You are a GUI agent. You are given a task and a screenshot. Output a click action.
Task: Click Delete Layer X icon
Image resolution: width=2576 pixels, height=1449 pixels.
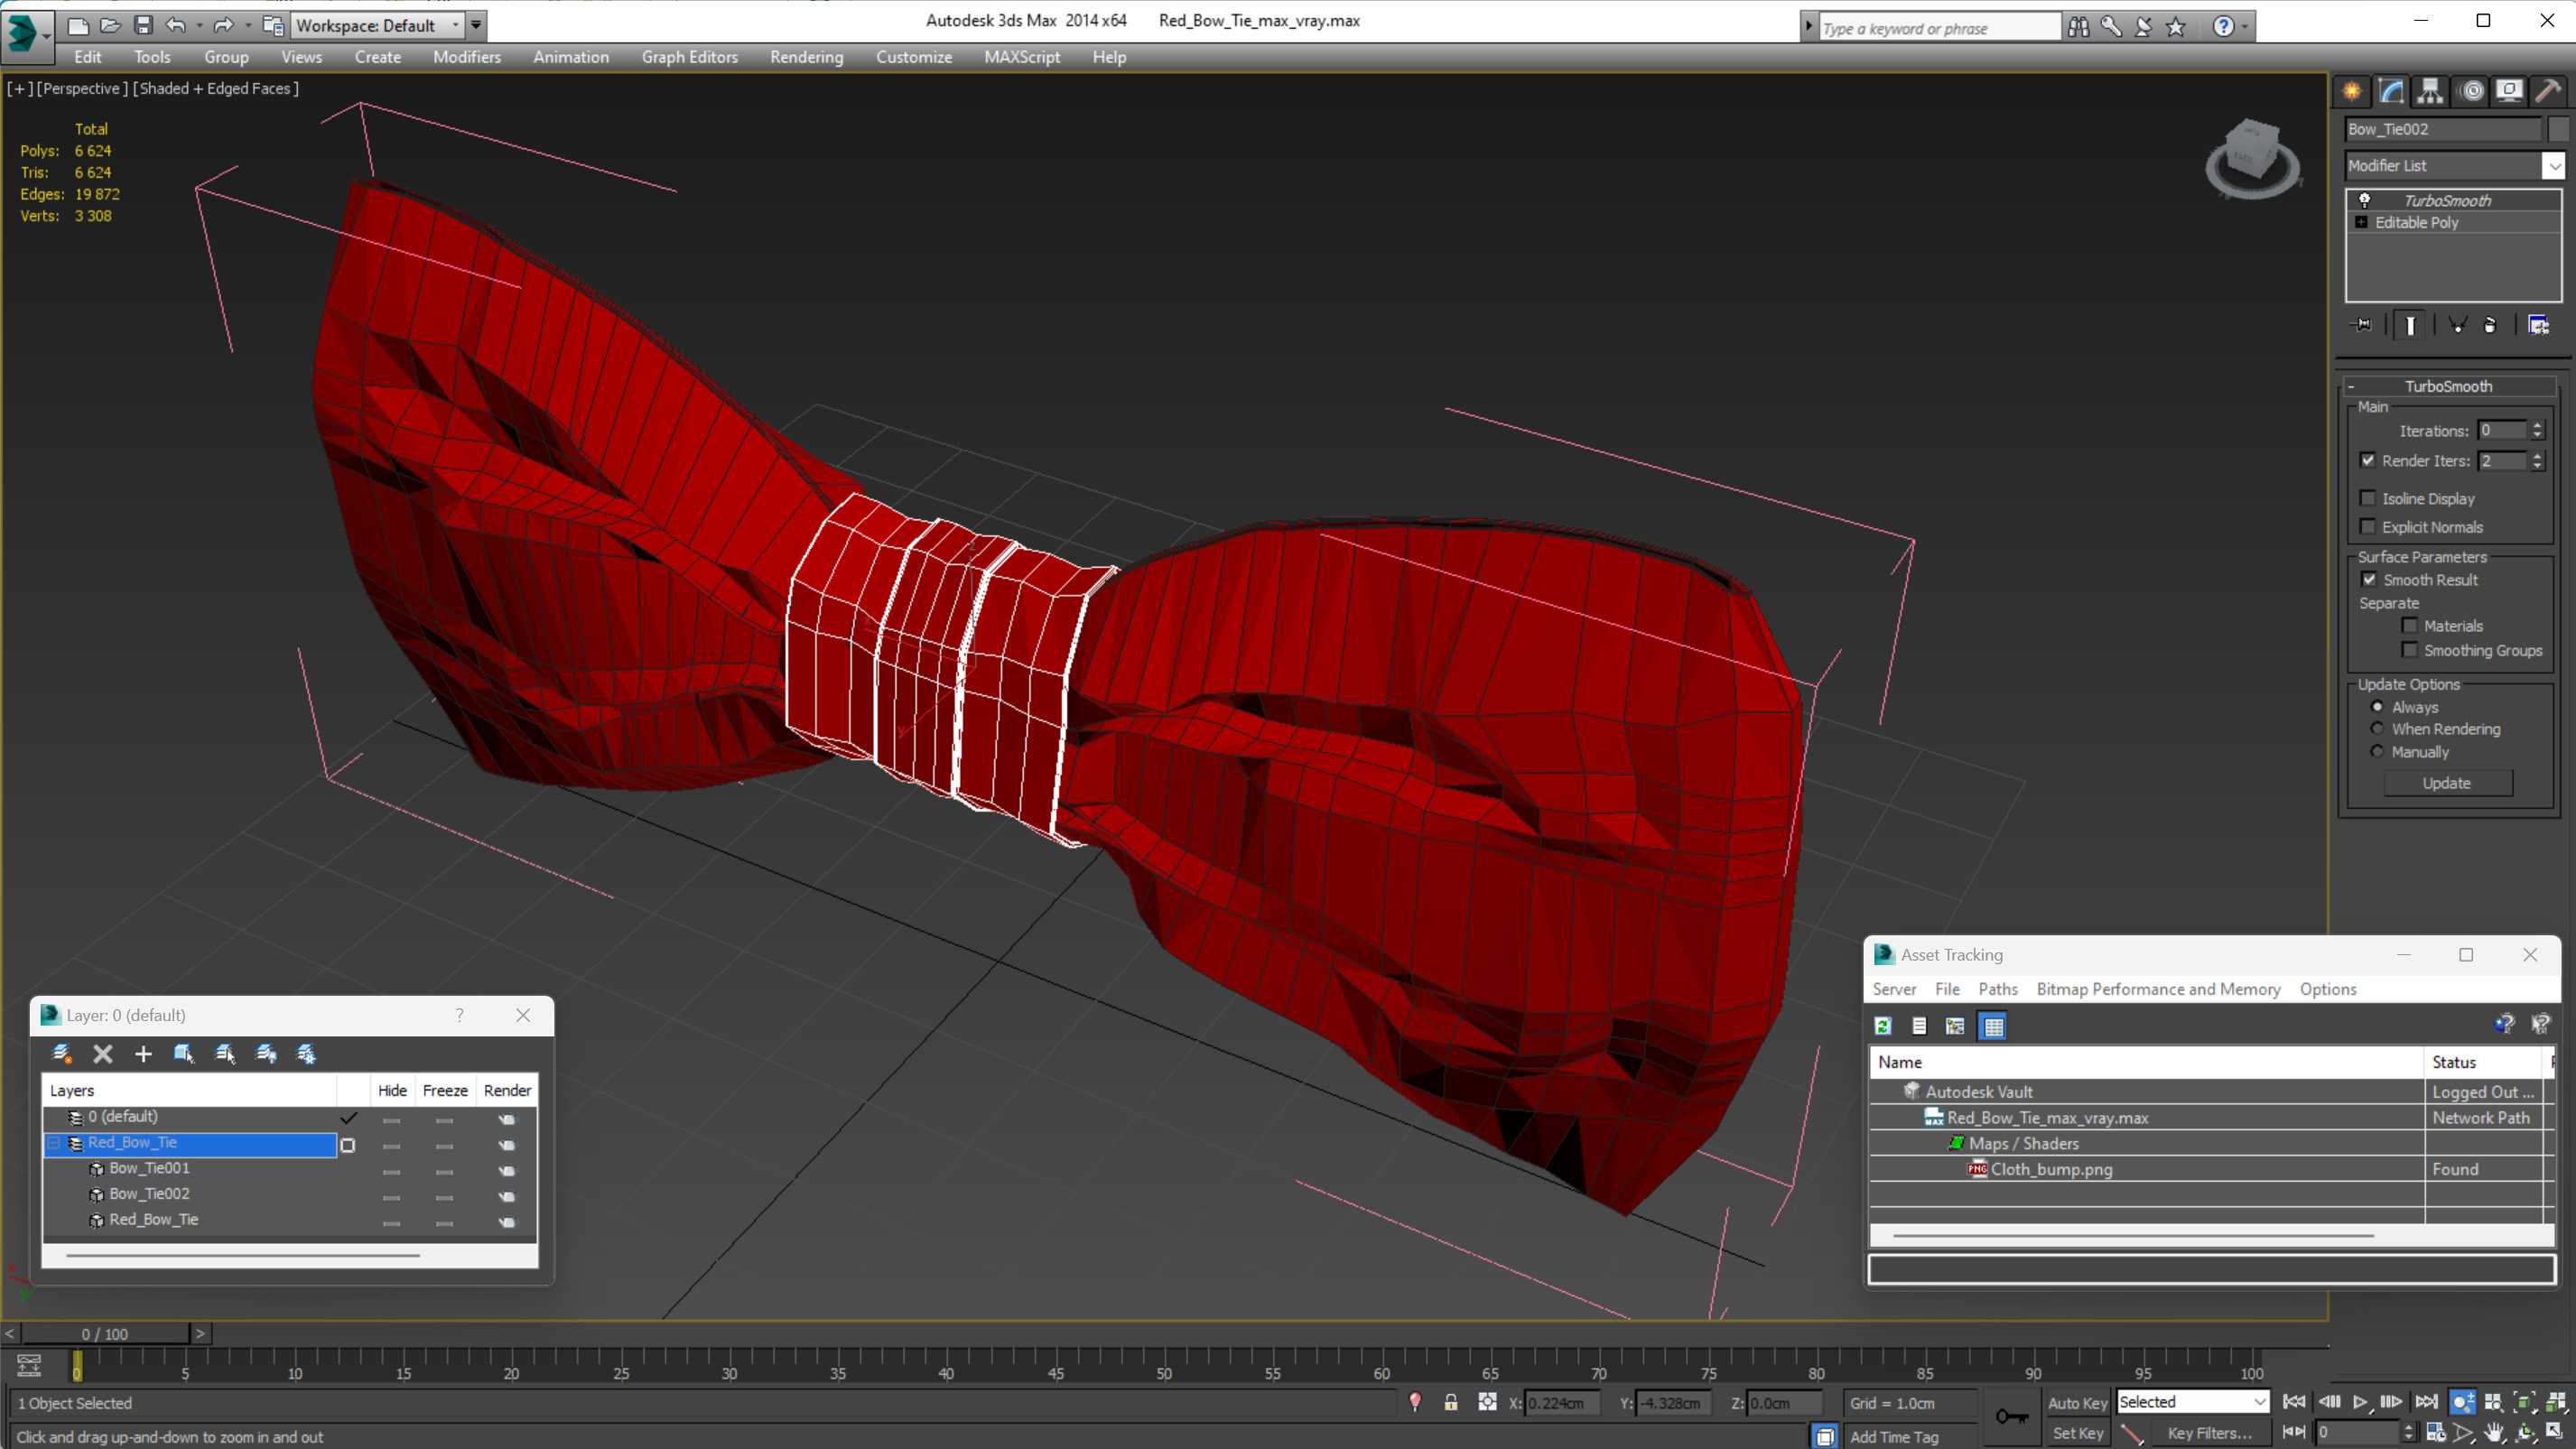pos(102,1053)
